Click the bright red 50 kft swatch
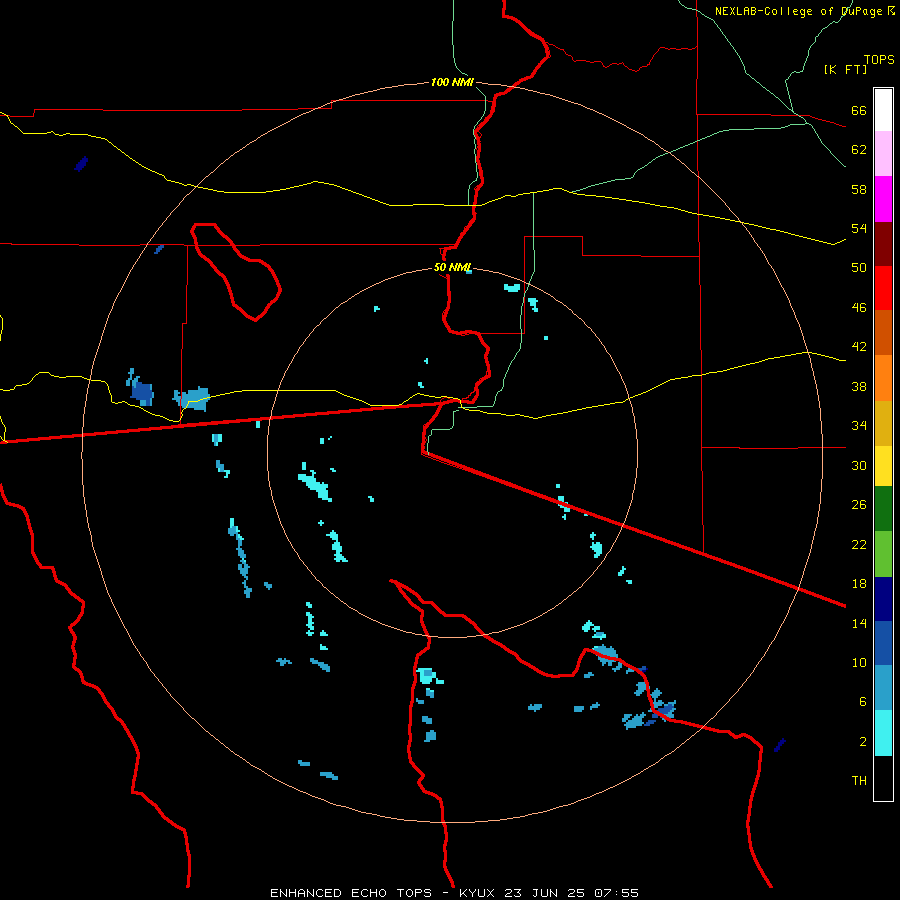The width and height of the screenshot is (900, 900). click(883, 288)
